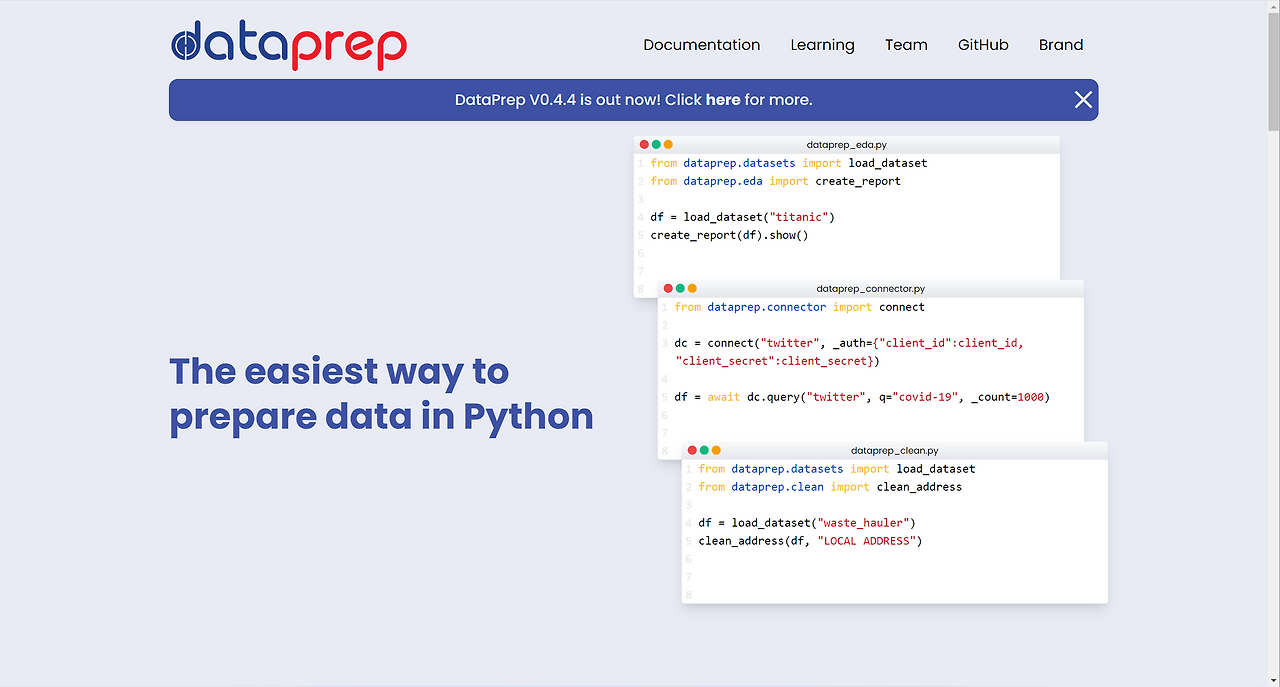Click 'clean_address(df, "LOCAL ADDRESS")' line

coord(810,541)
